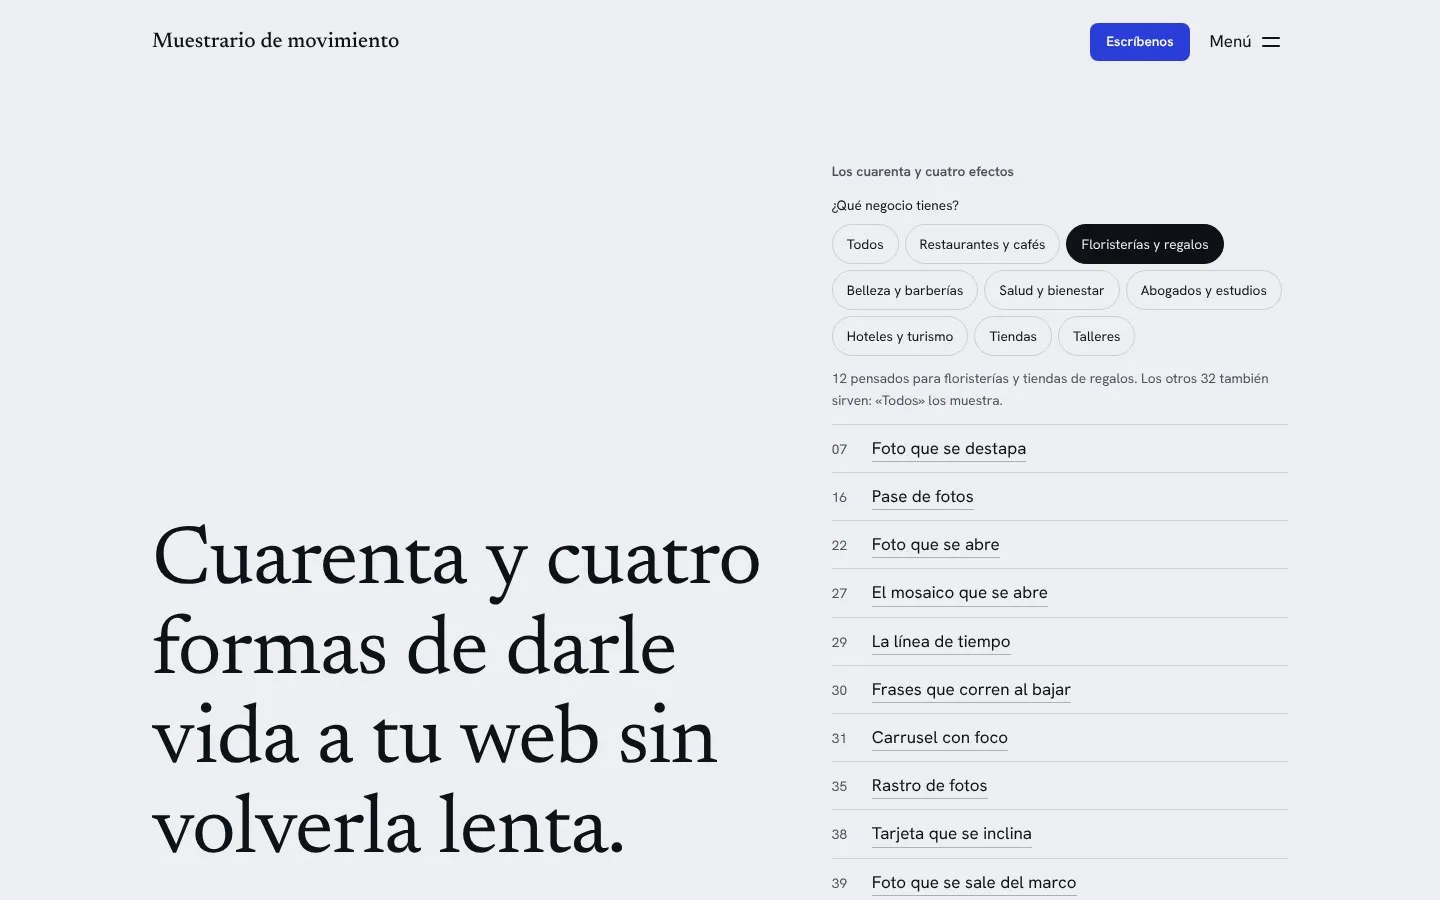1440x900 pixels.
Task: Open the Carrusel con foco effect
Action: tap(939, 738)
